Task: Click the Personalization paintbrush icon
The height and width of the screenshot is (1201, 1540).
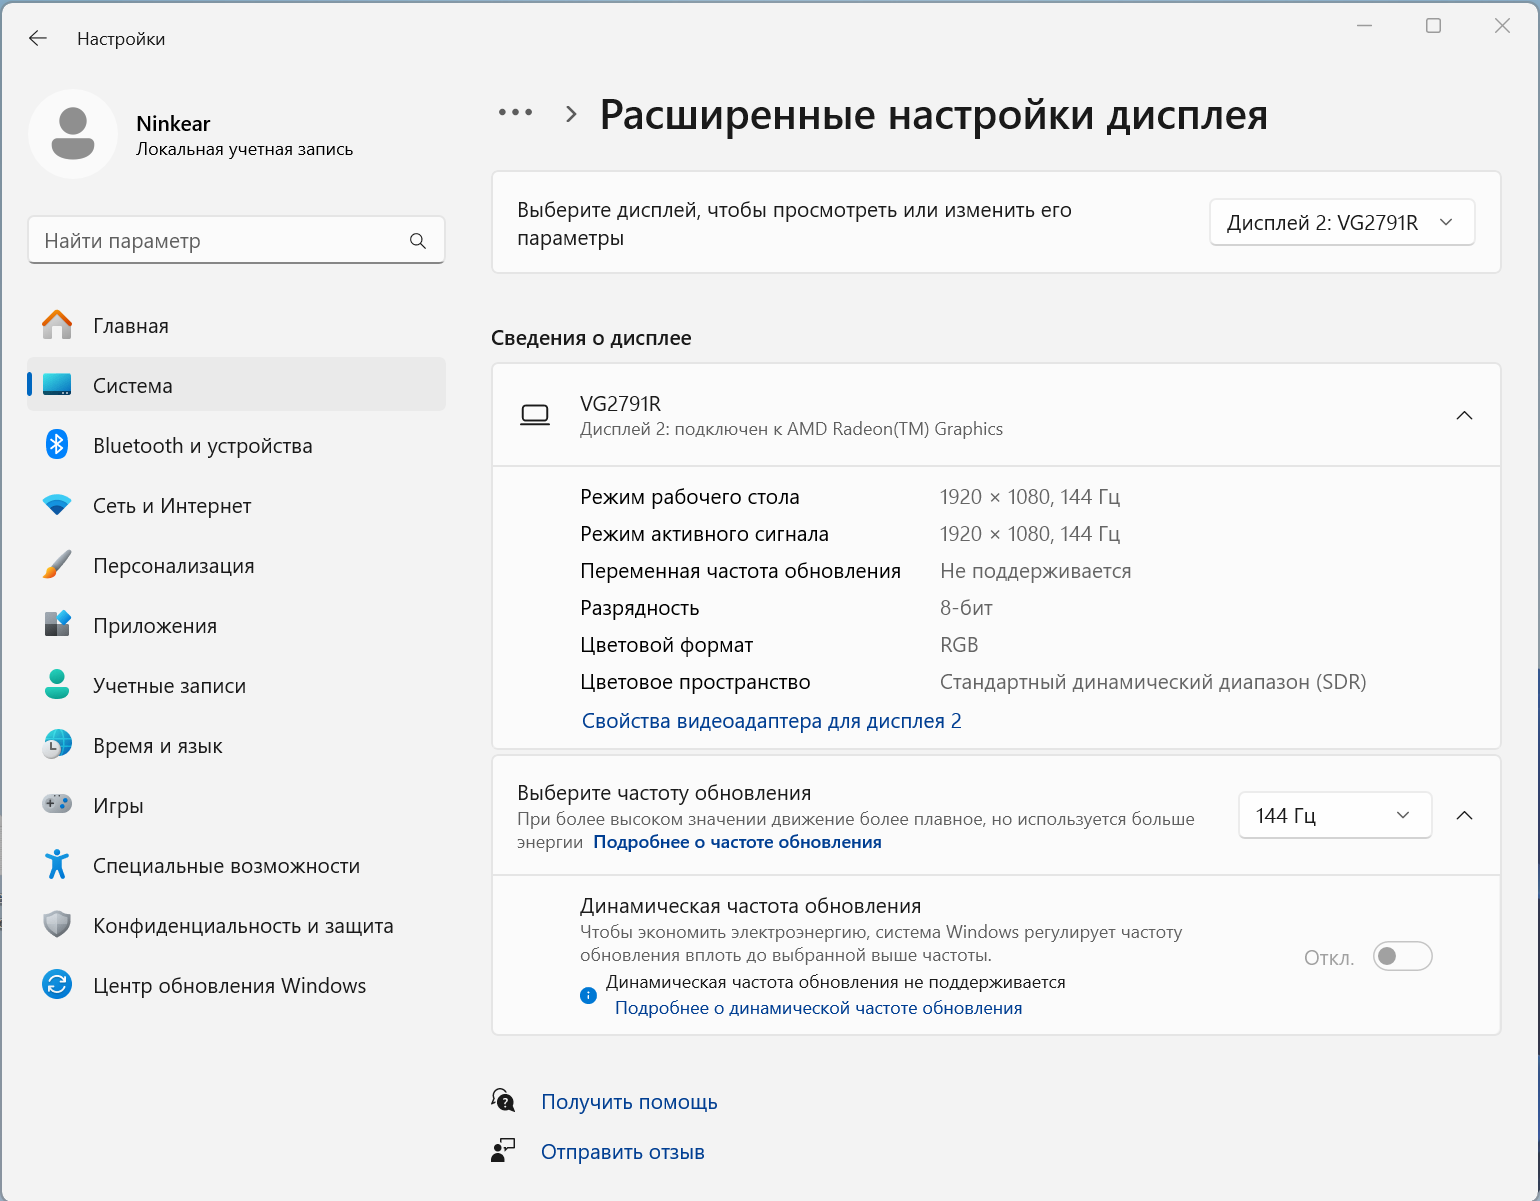Action: point(57,565)
